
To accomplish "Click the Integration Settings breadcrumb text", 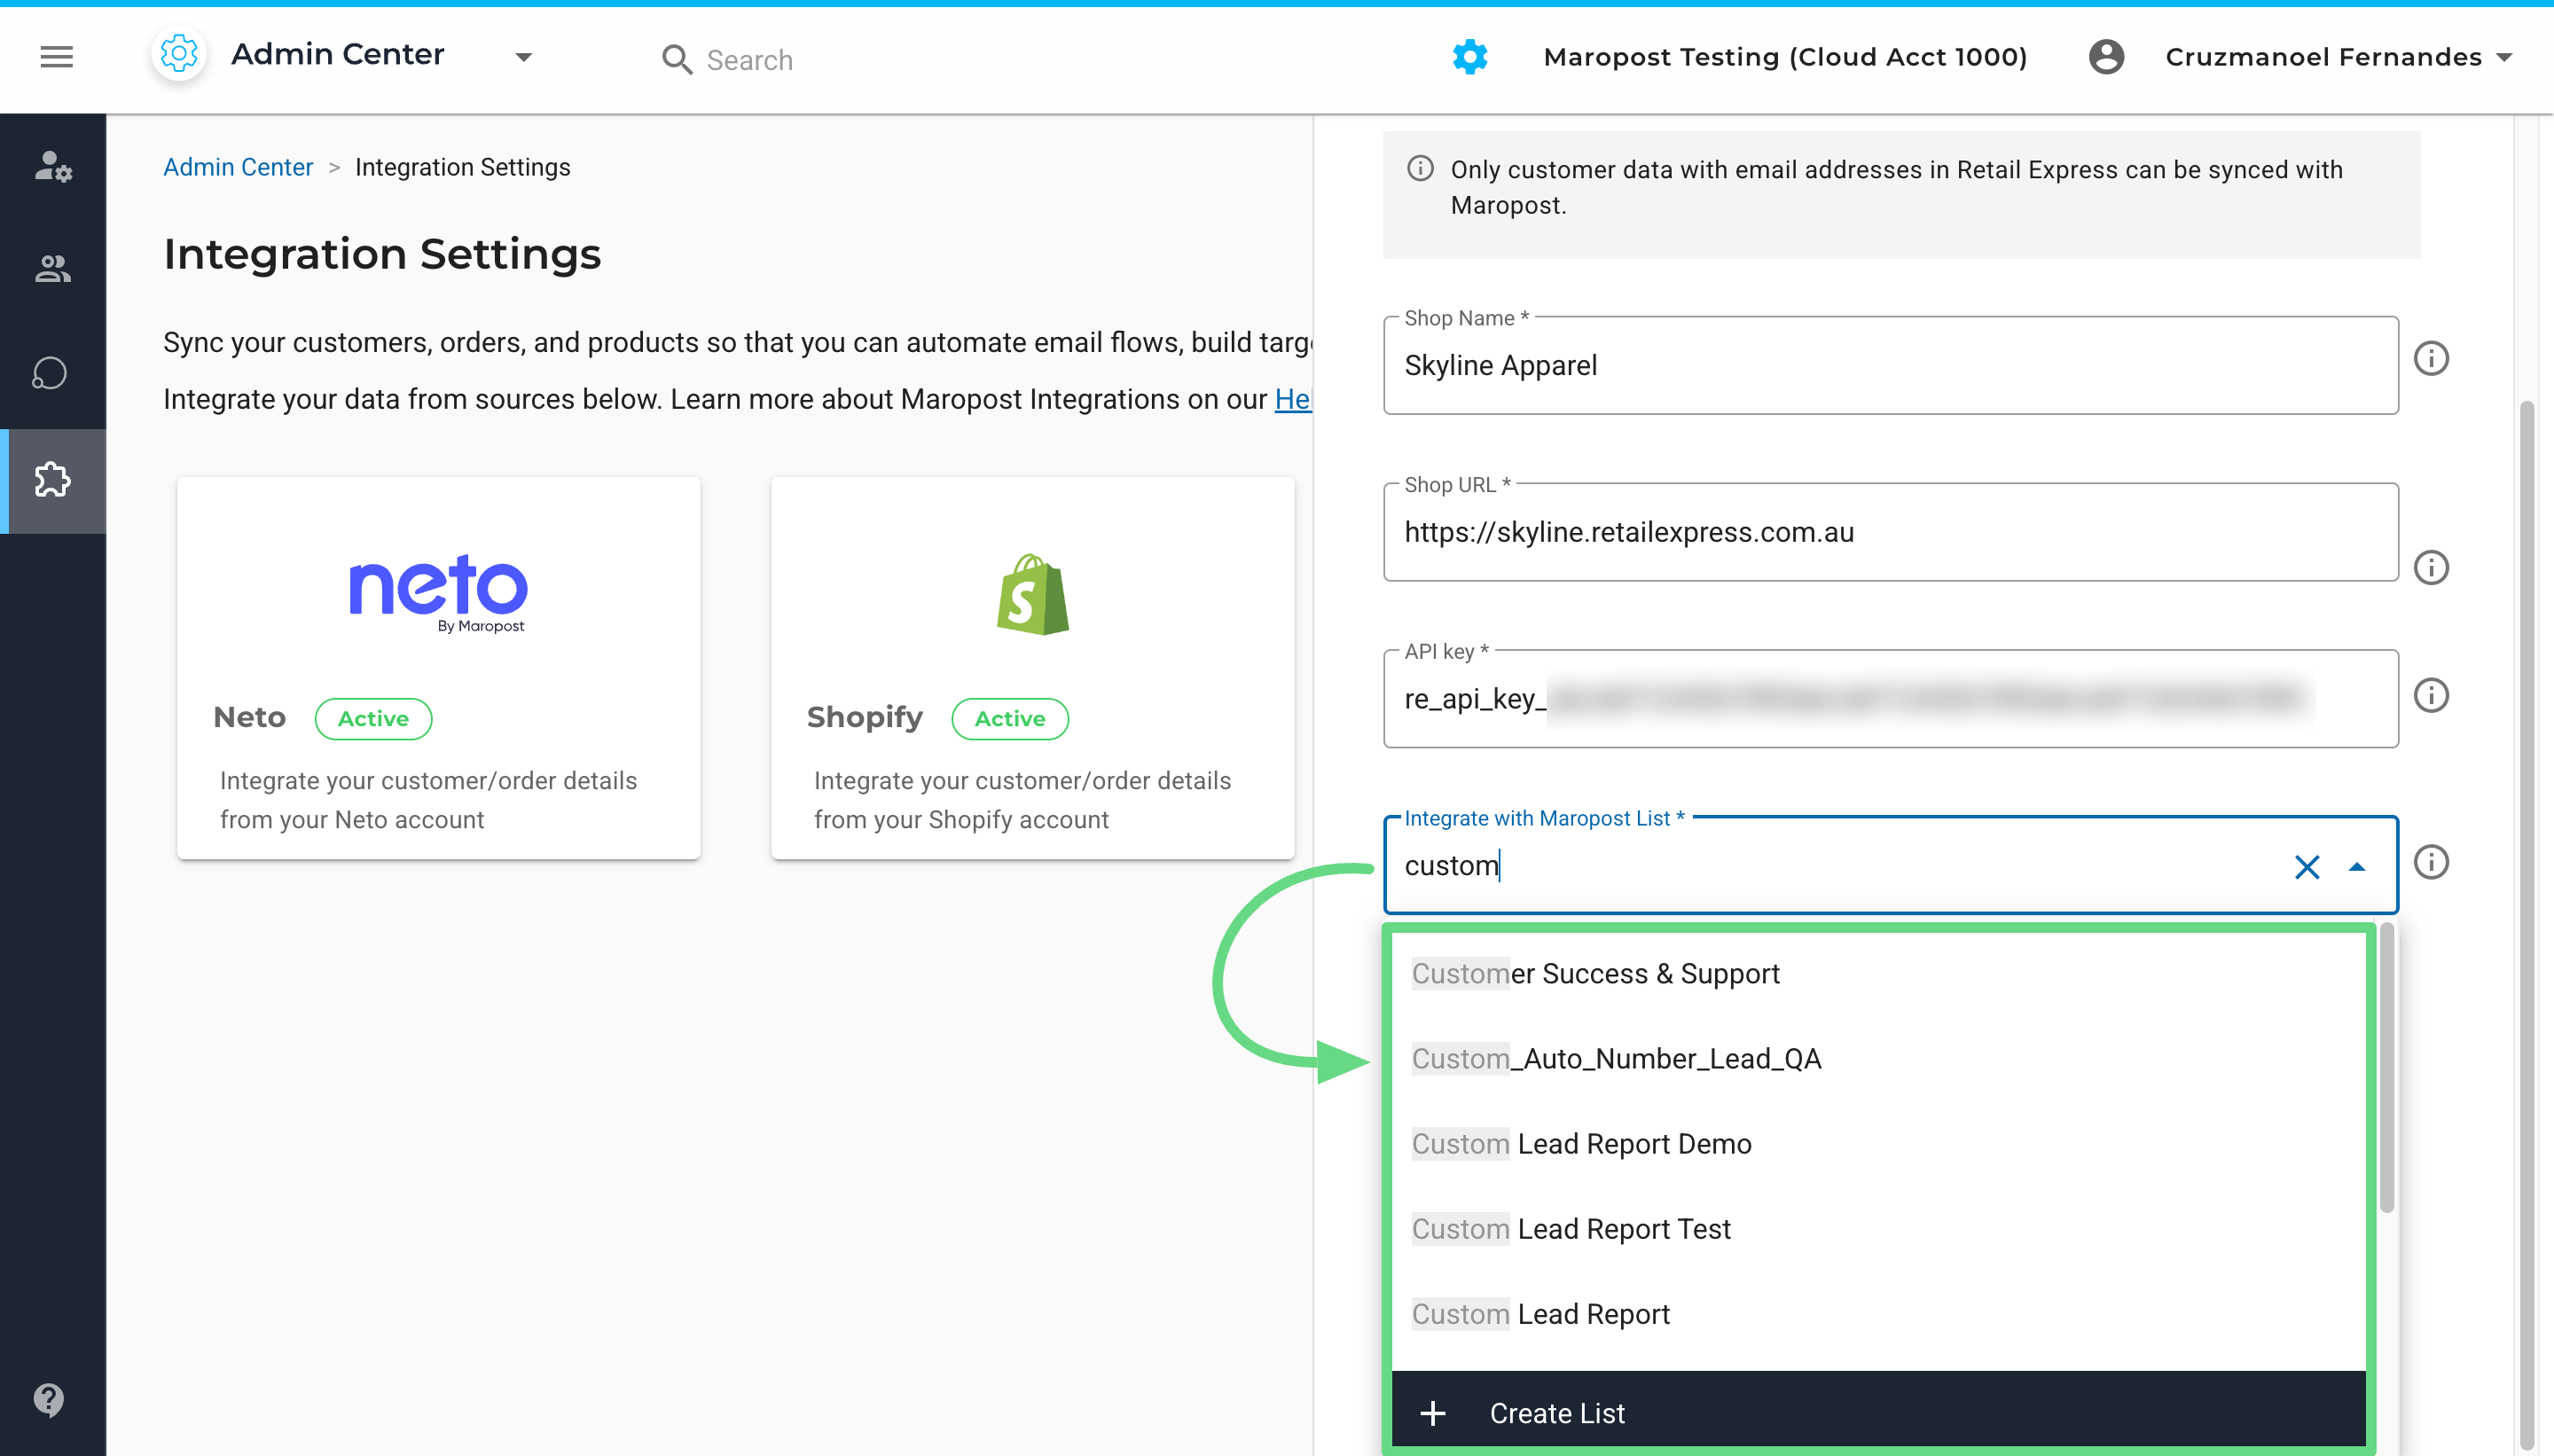I will pyautogui.click(x=462, y=167).
